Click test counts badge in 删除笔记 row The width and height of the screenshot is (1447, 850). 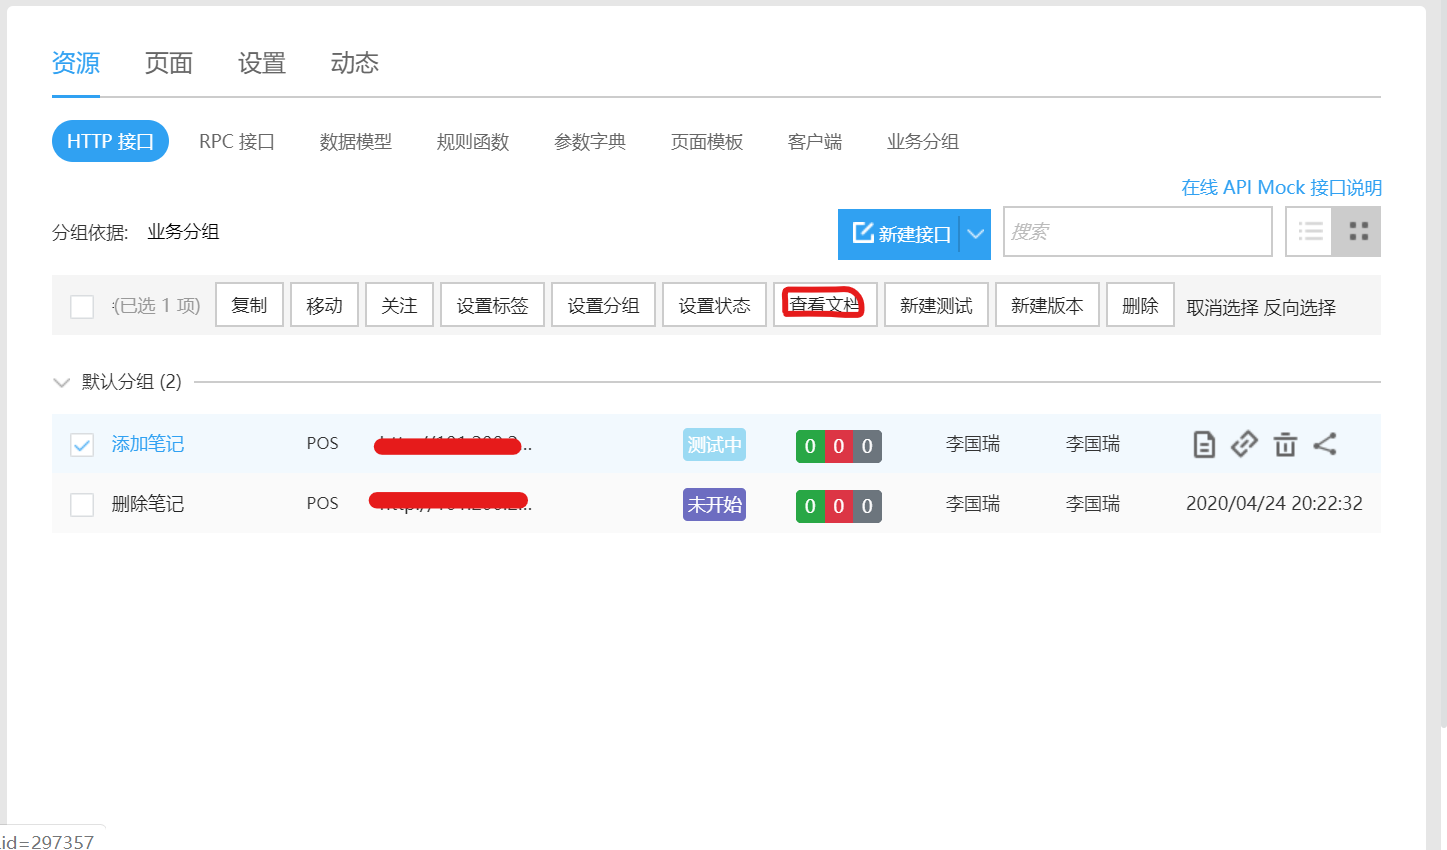click(x=839, y=506)
